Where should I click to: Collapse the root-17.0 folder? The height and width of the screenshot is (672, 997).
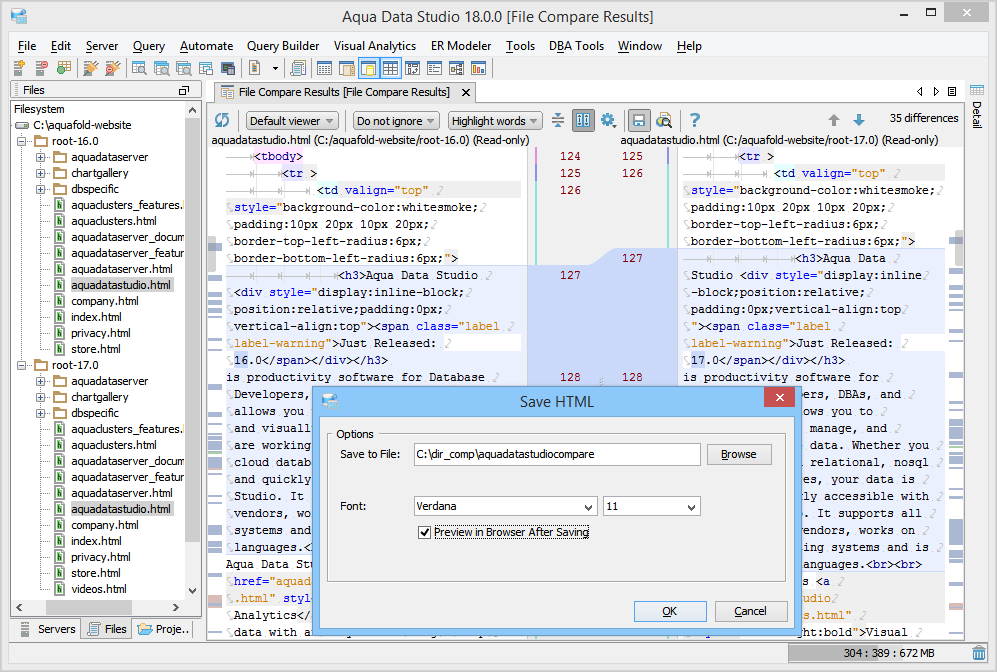21,365
